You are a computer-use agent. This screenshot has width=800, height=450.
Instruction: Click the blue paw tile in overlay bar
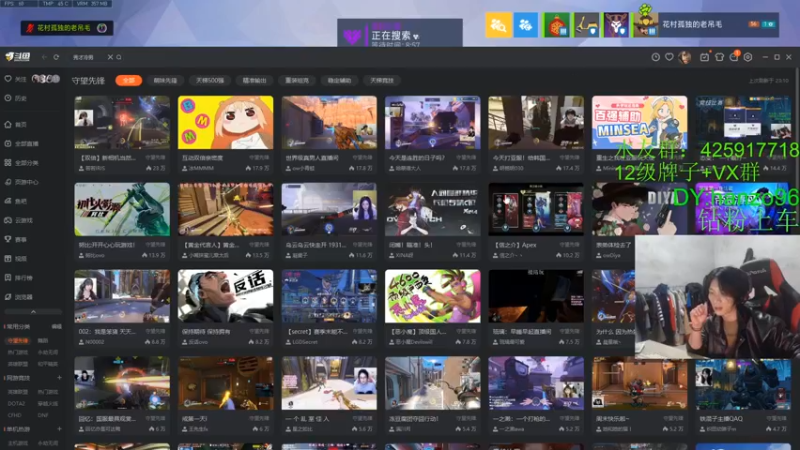[526, 24]
